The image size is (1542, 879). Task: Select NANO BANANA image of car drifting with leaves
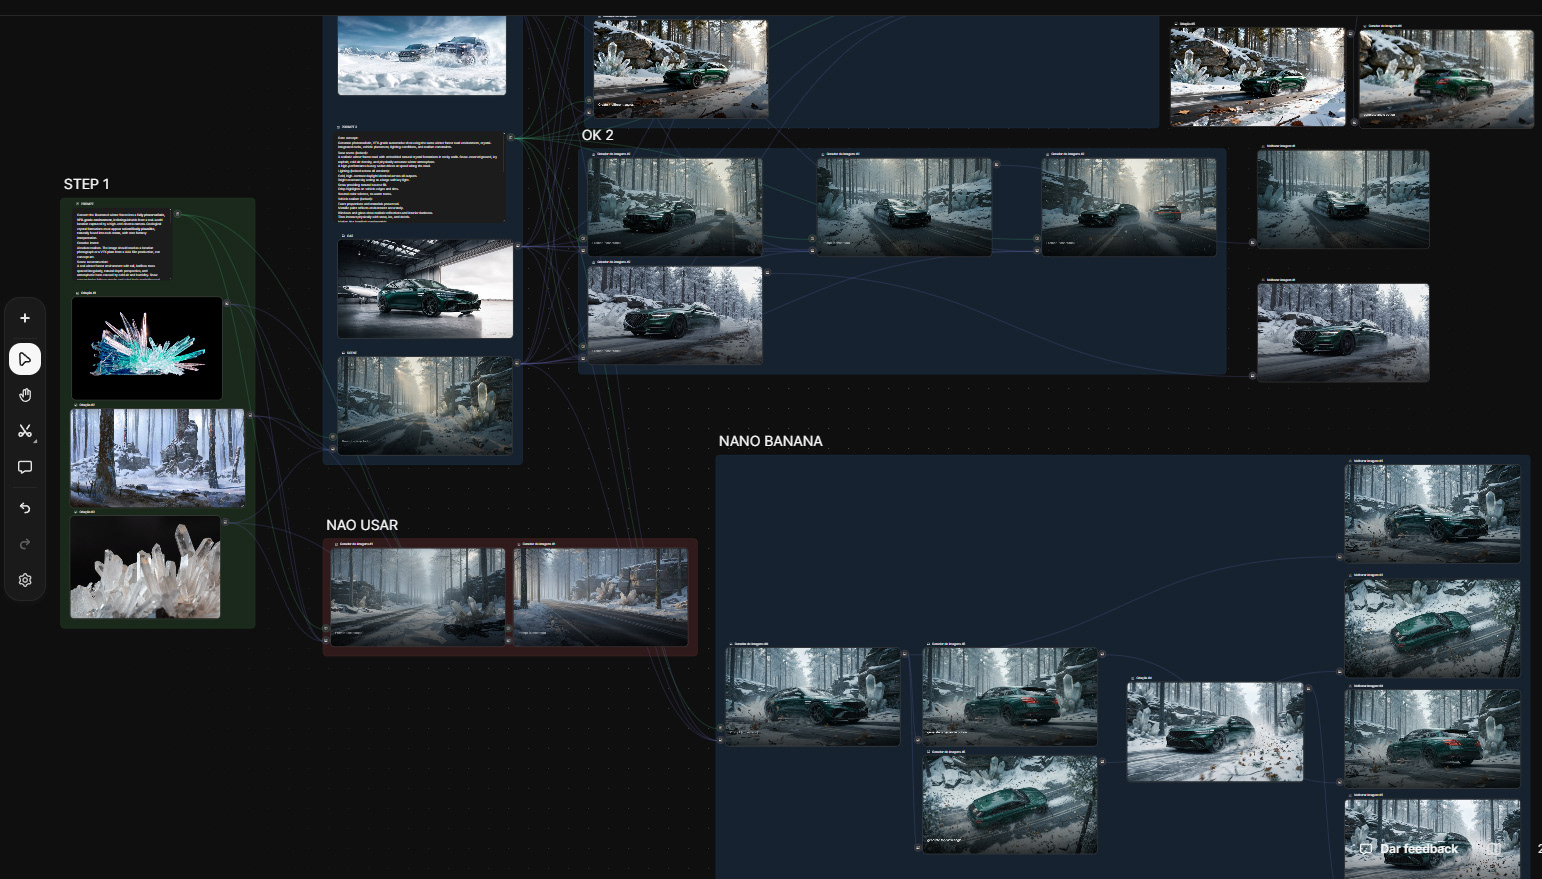pyautogui.click(x=1215, y=732)
